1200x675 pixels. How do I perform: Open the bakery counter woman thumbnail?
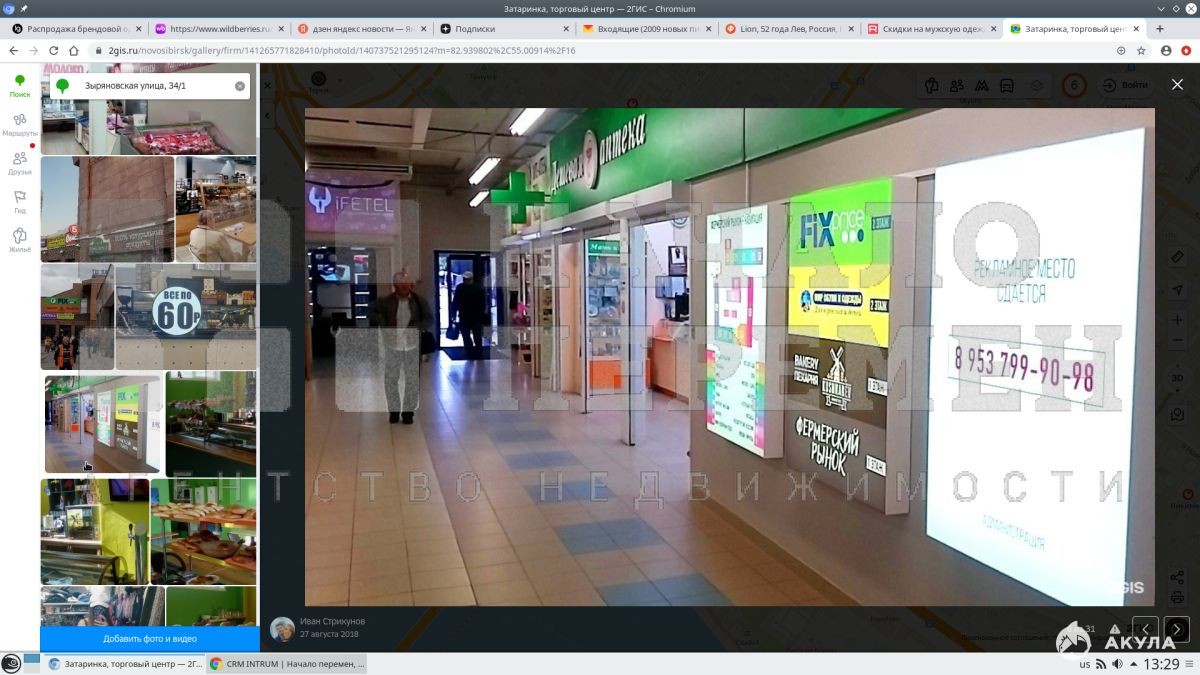click(216, 209)
